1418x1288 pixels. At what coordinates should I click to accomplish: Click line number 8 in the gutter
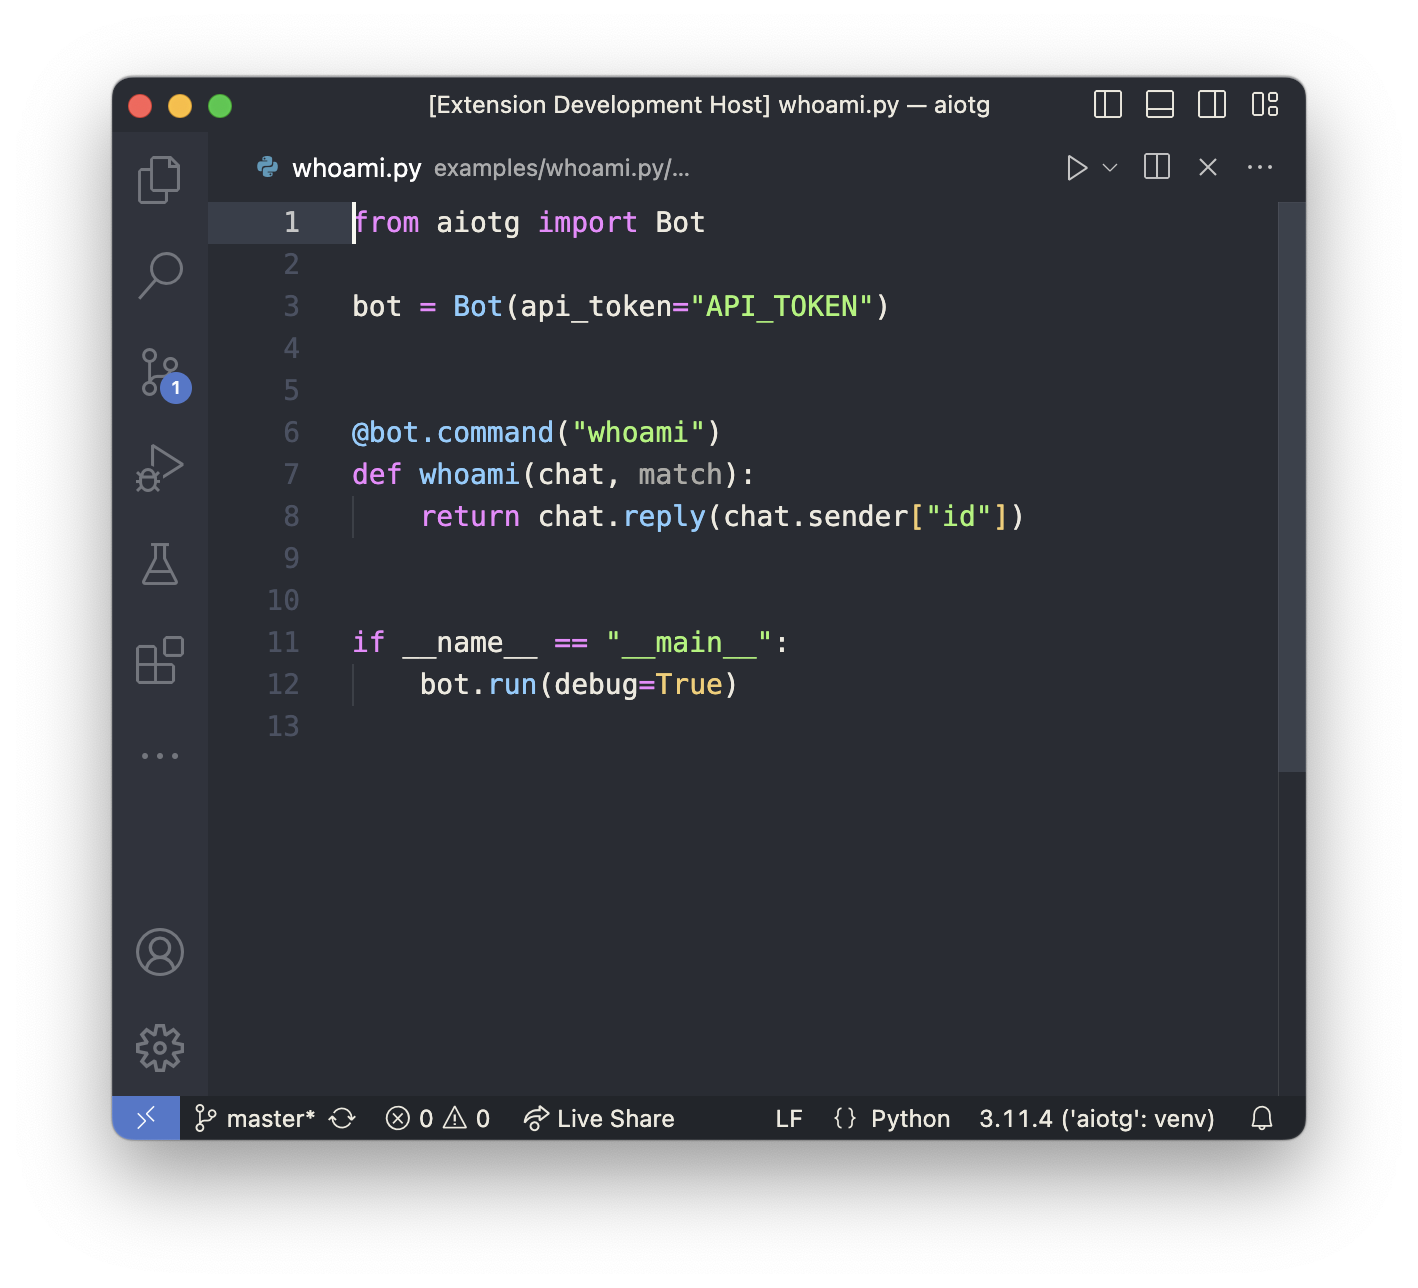291,516
